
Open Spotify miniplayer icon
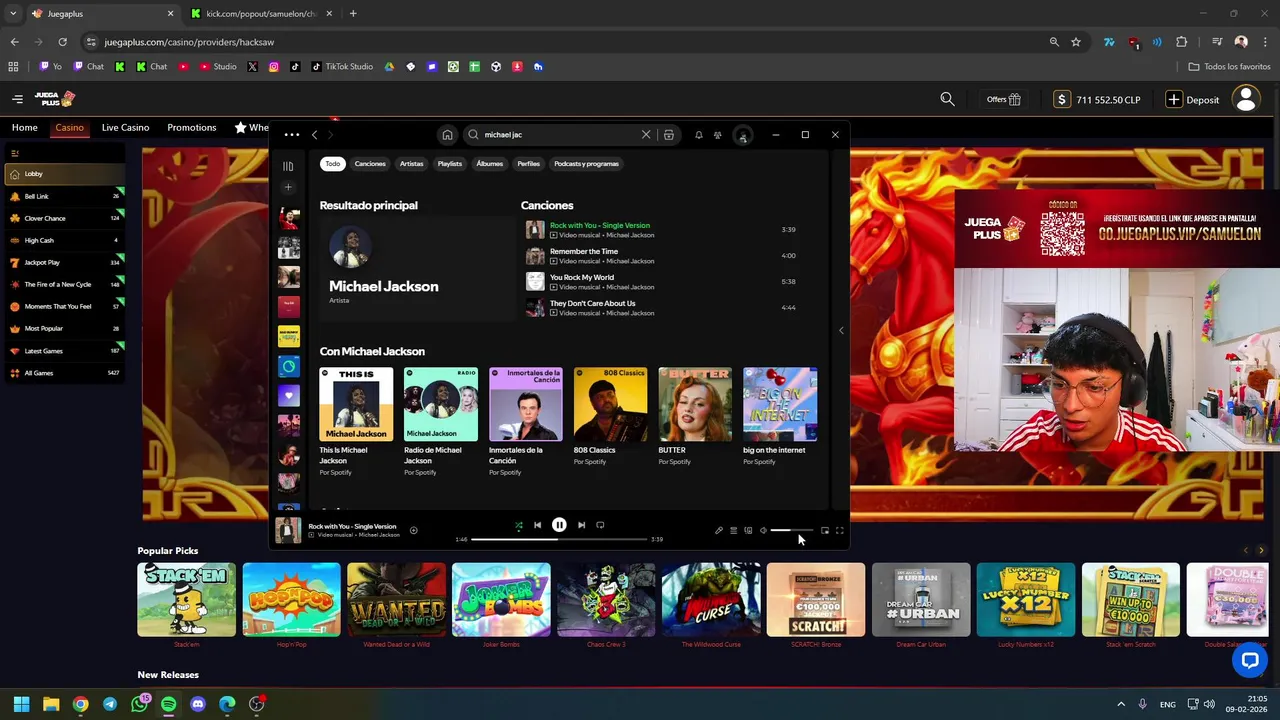click(825, 531)
